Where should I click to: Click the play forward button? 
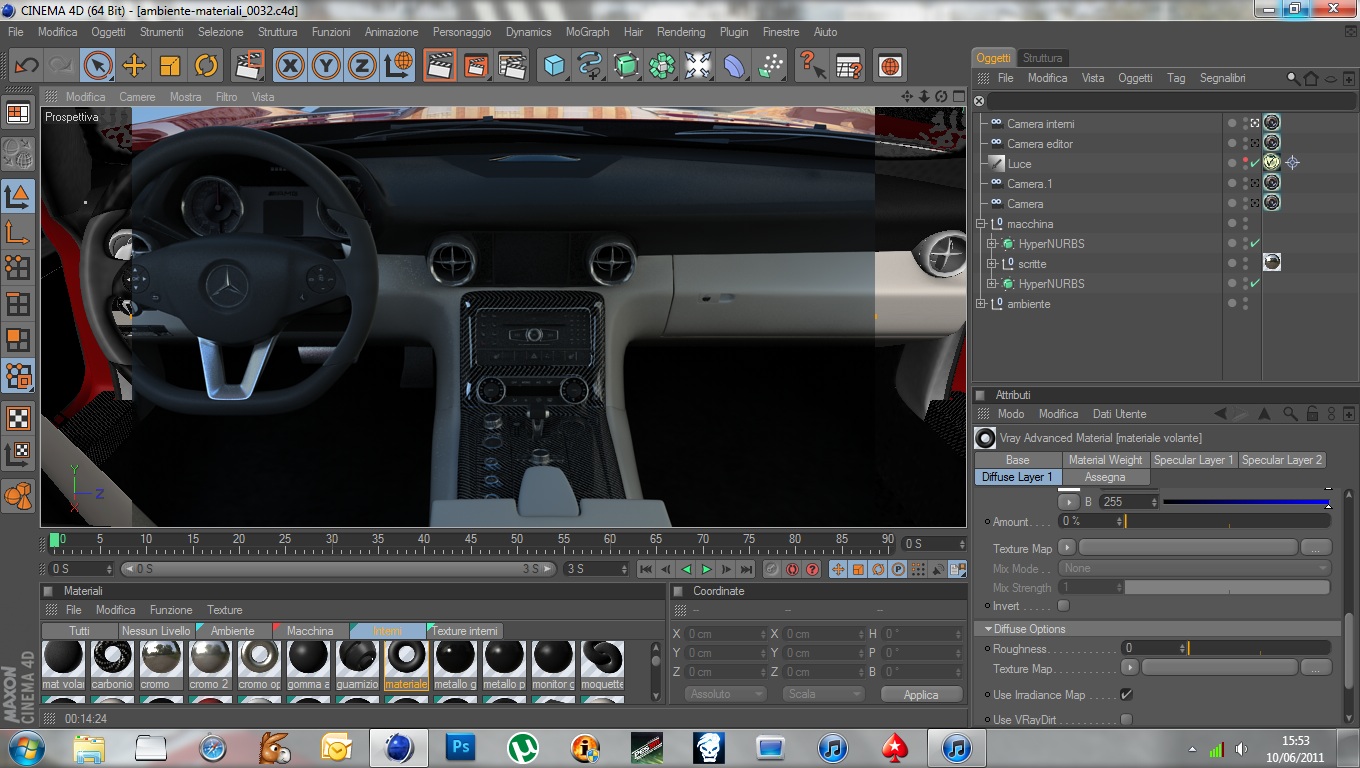point(706,569)
